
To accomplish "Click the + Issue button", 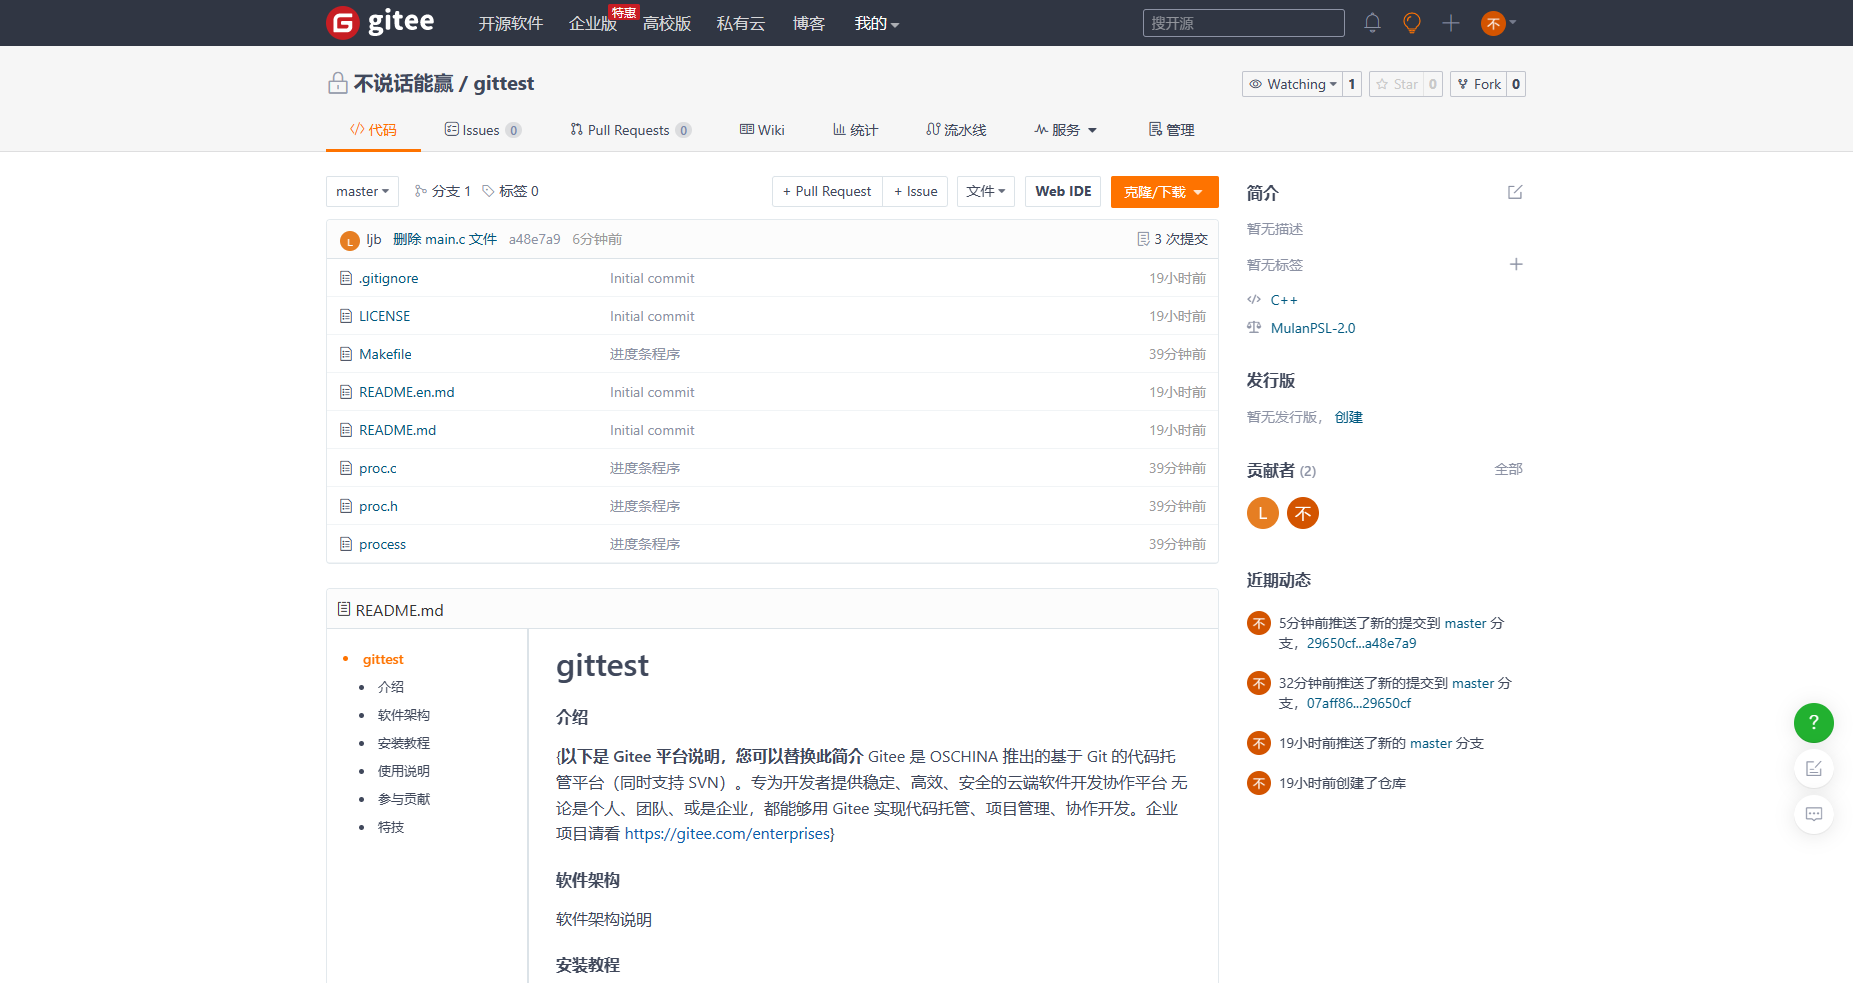I will 915,191.
